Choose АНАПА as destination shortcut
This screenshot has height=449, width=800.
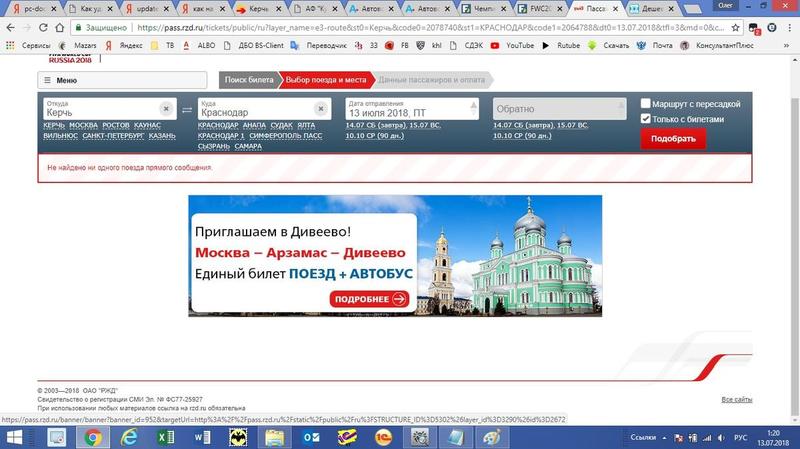pos(254,126)
